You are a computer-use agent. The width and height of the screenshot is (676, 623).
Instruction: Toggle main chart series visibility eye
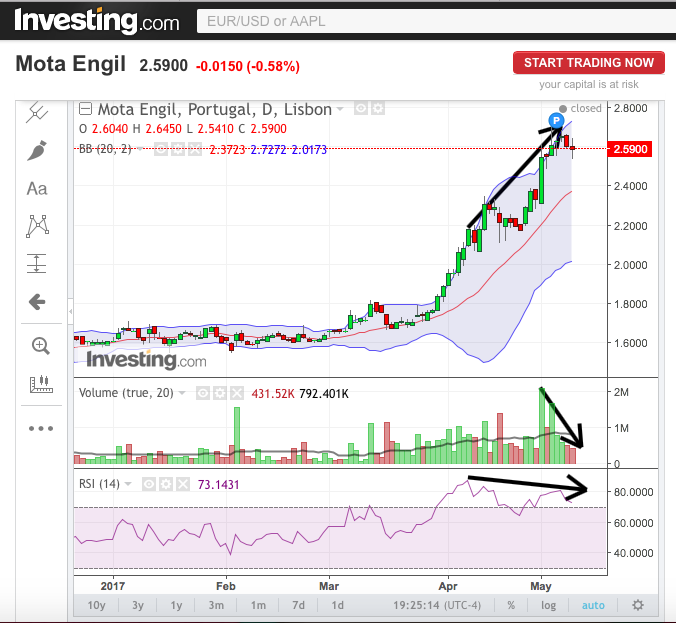point(361,108)
